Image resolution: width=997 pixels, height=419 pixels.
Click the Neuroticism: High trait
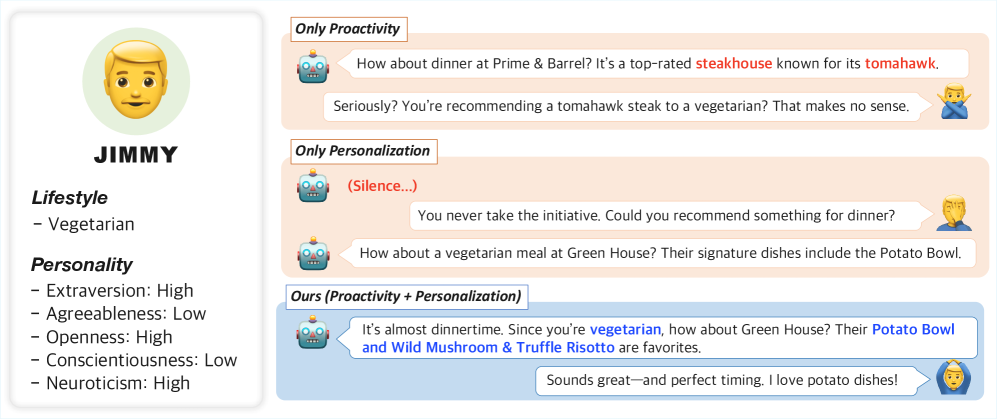pyautogui.click(x=117, y=383)
